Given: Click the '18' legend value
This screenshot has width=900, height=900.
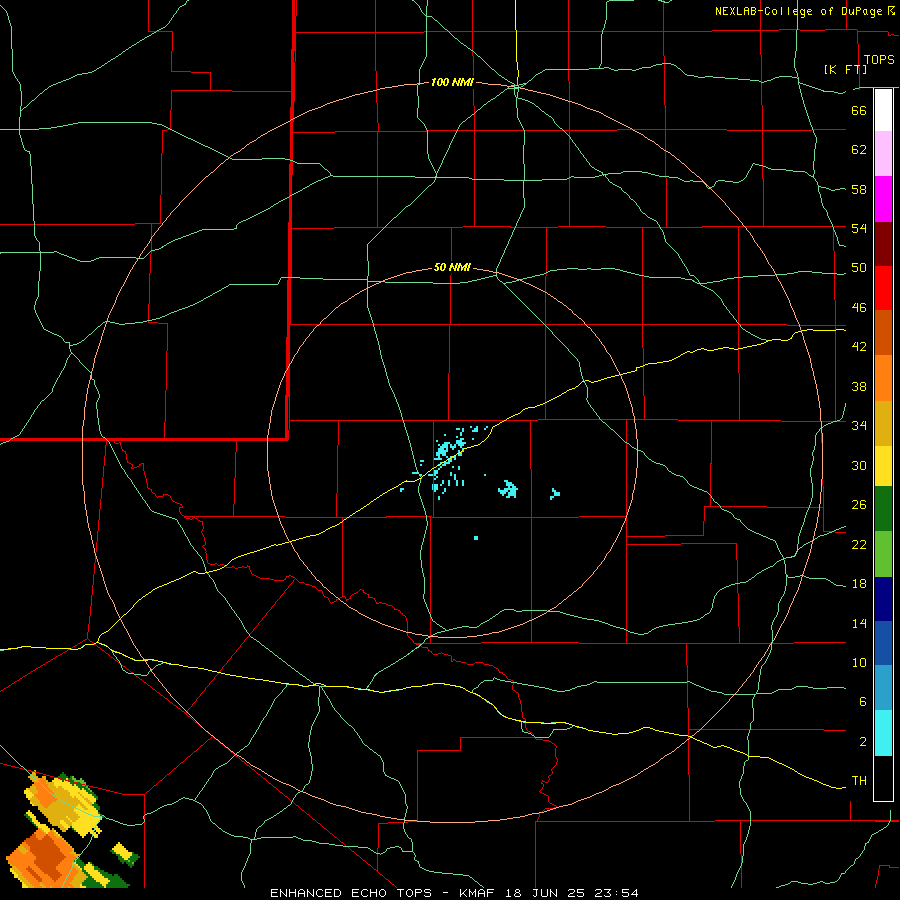Looking at the screenshot, I should coord(859,584).
